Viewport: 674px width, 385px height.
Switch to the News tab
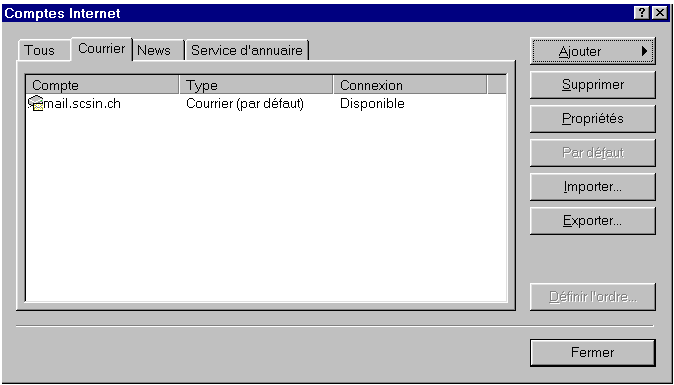158,50
